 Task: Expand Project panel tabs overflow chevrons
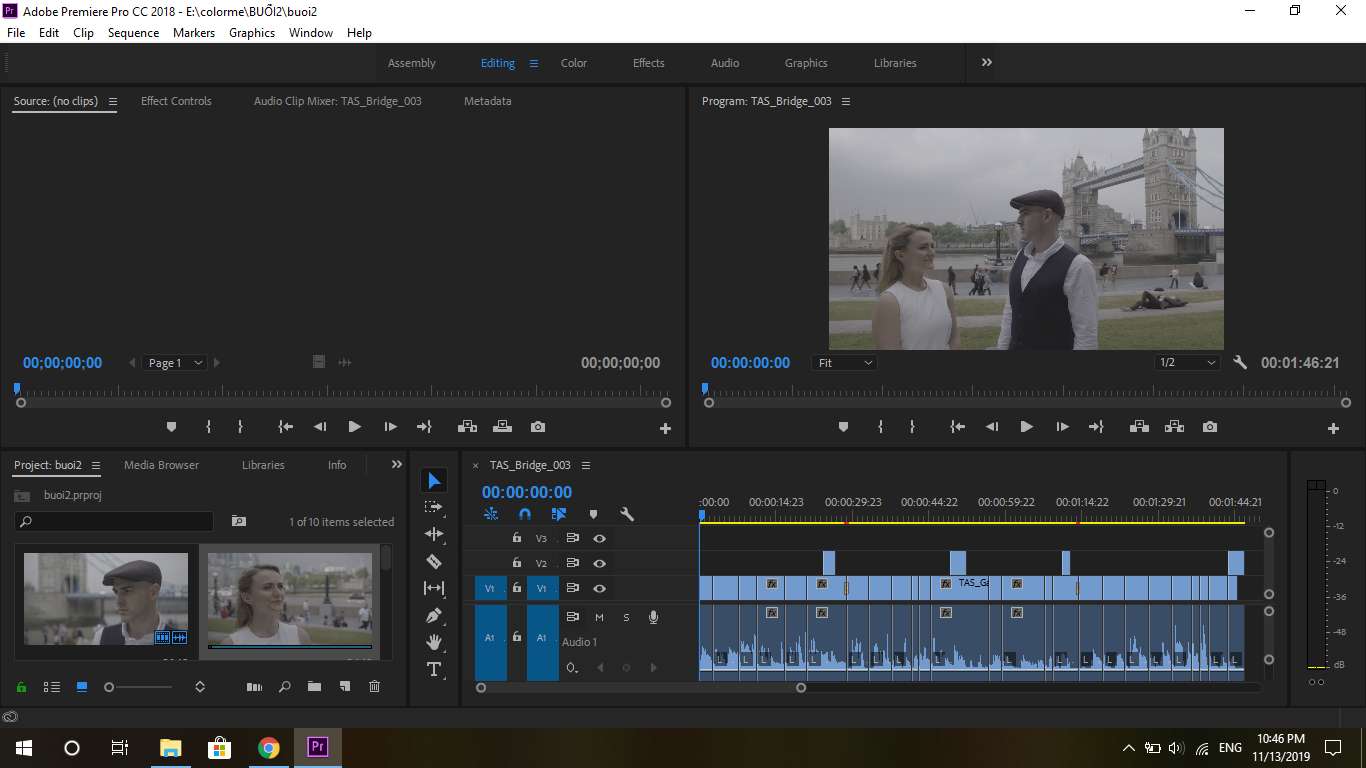coord(397,464)
